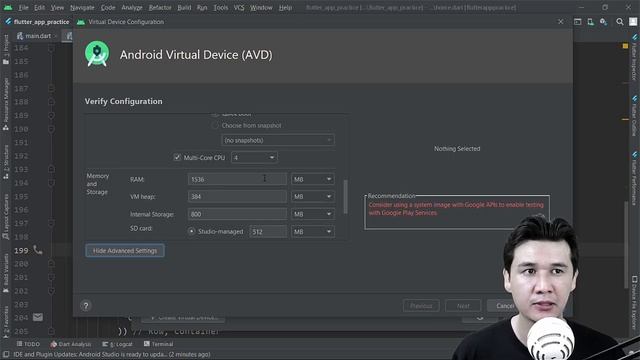Click the Android Virtual Device logo

coord(97,54)
